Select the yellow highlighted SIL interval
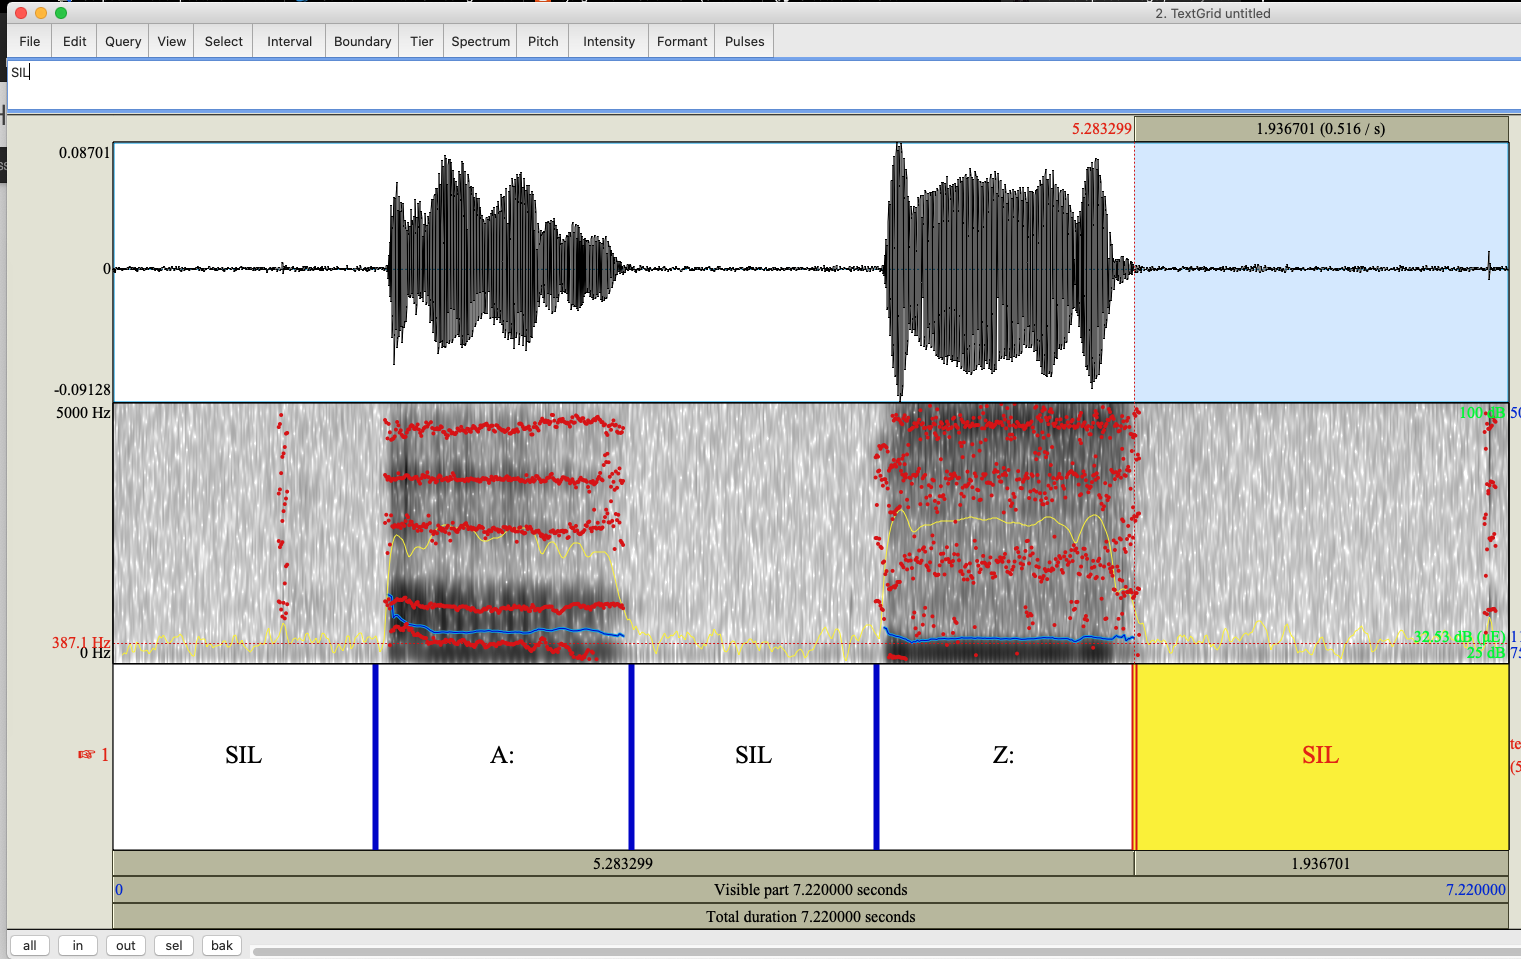The height and width of the screenshot is (959, 1521). point(1321,756)
